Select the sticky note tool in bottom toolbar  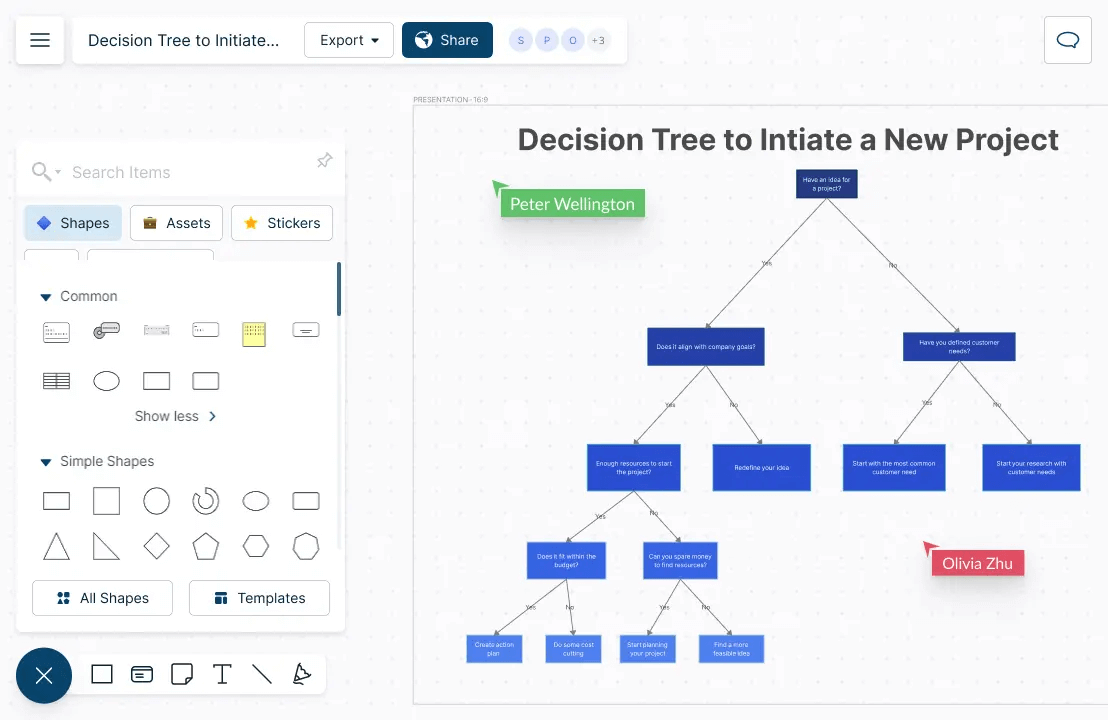182,674
